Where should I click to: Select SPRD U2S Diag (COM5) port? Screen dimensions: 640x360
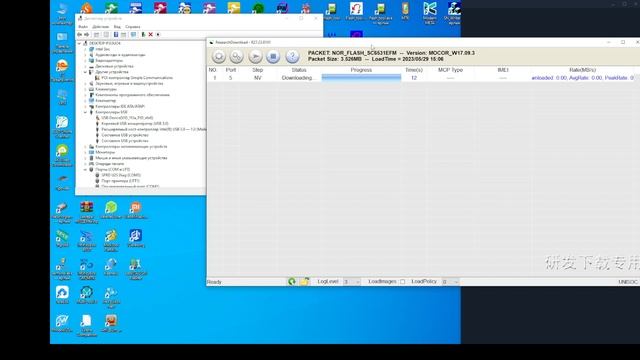tap(121, 175)
